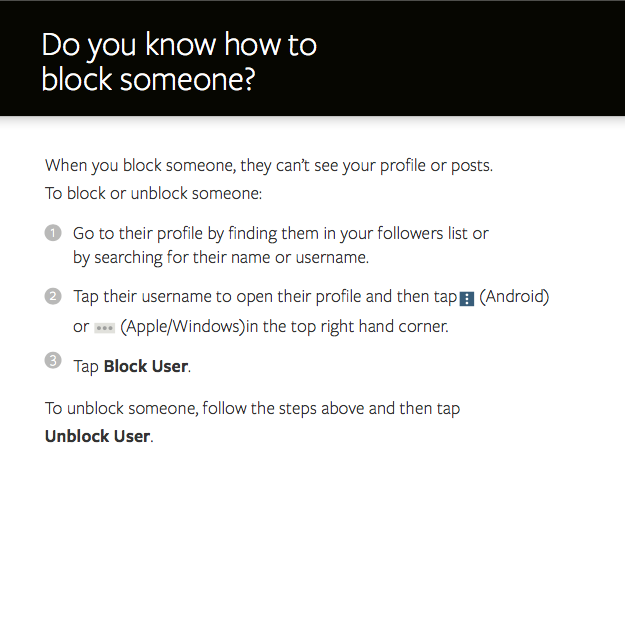Click the step 1 number circle

tap(53, 233)
